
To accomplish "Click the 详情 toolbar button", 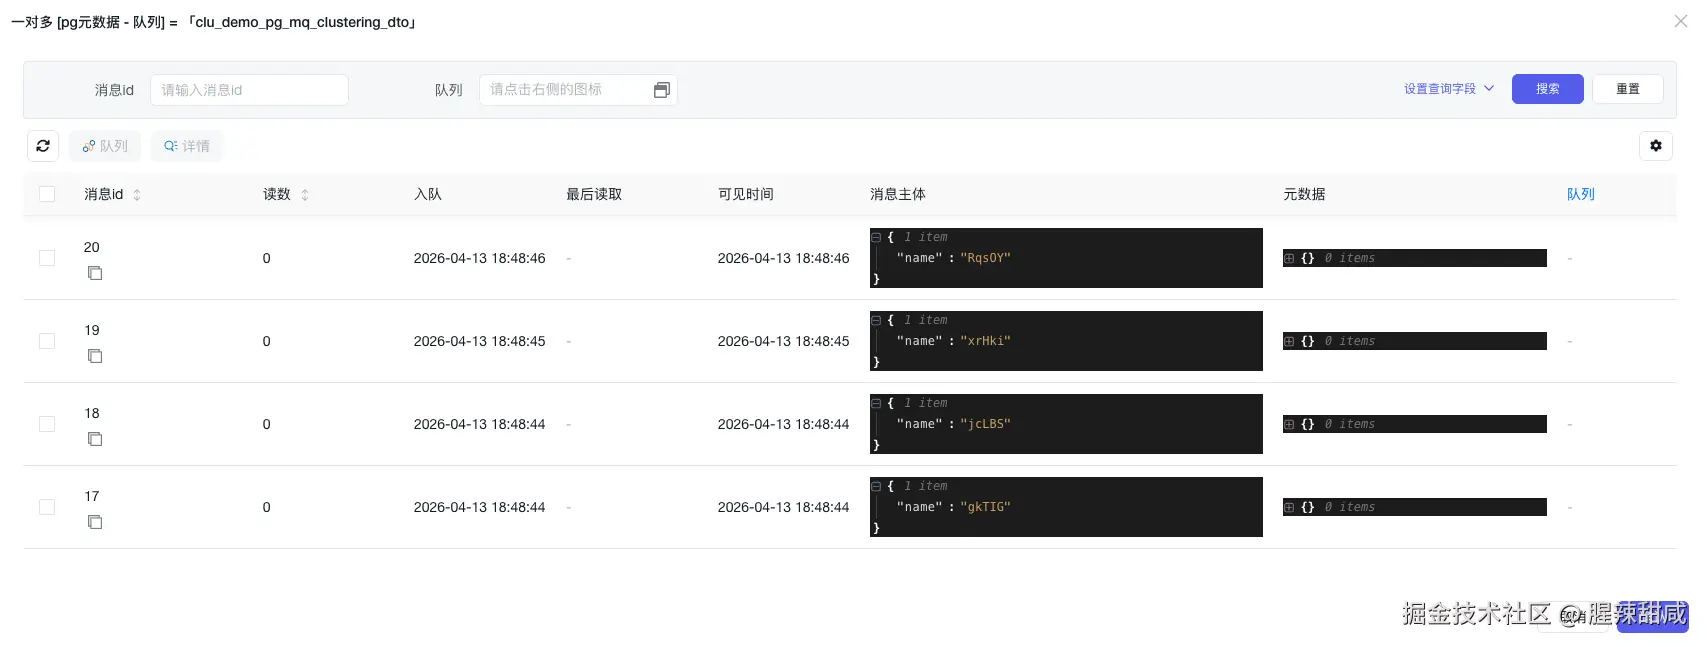I will tap(187, 146).
